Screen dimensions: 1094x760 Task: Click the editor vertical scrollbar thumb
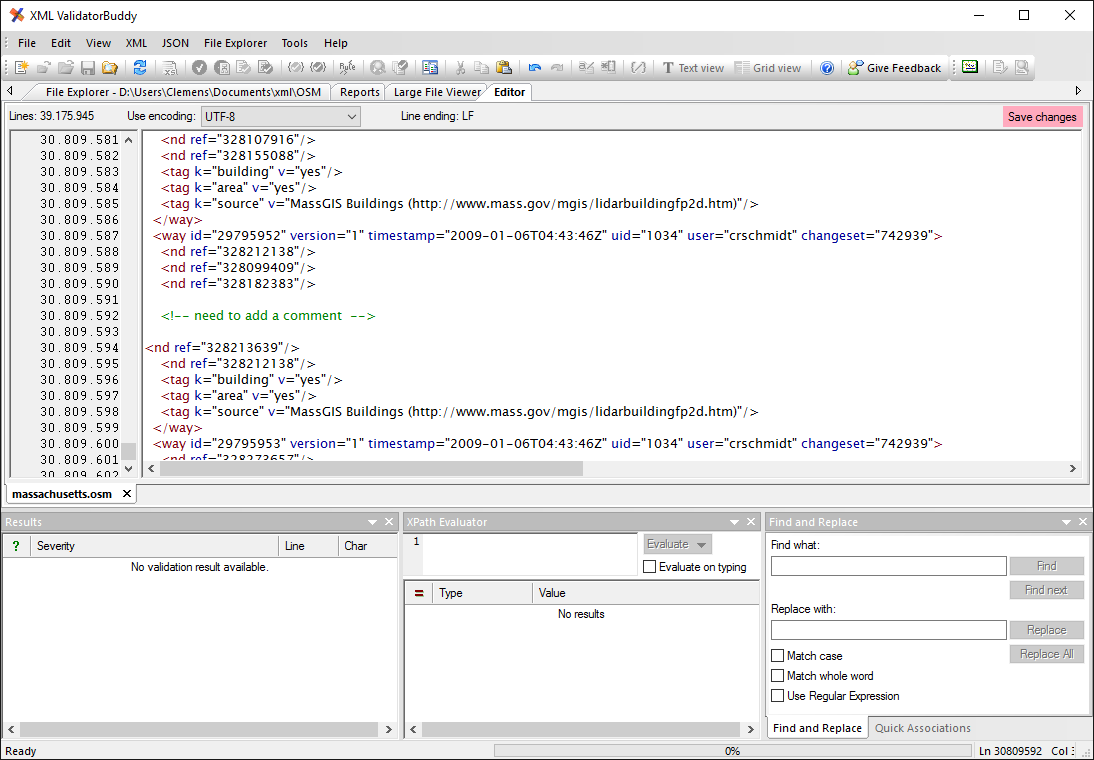coord(128,451)
